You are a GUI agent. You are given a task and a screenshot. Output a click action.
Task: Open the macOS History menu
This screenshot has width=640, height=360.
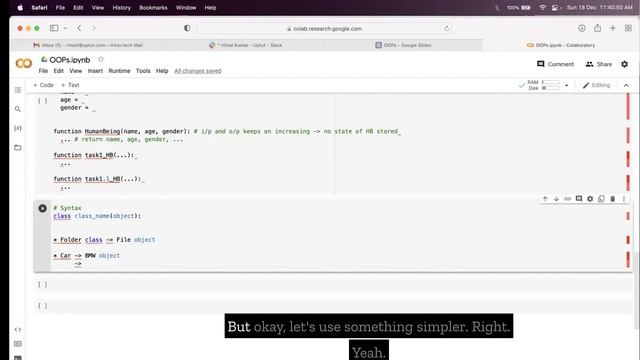(121, 7)
